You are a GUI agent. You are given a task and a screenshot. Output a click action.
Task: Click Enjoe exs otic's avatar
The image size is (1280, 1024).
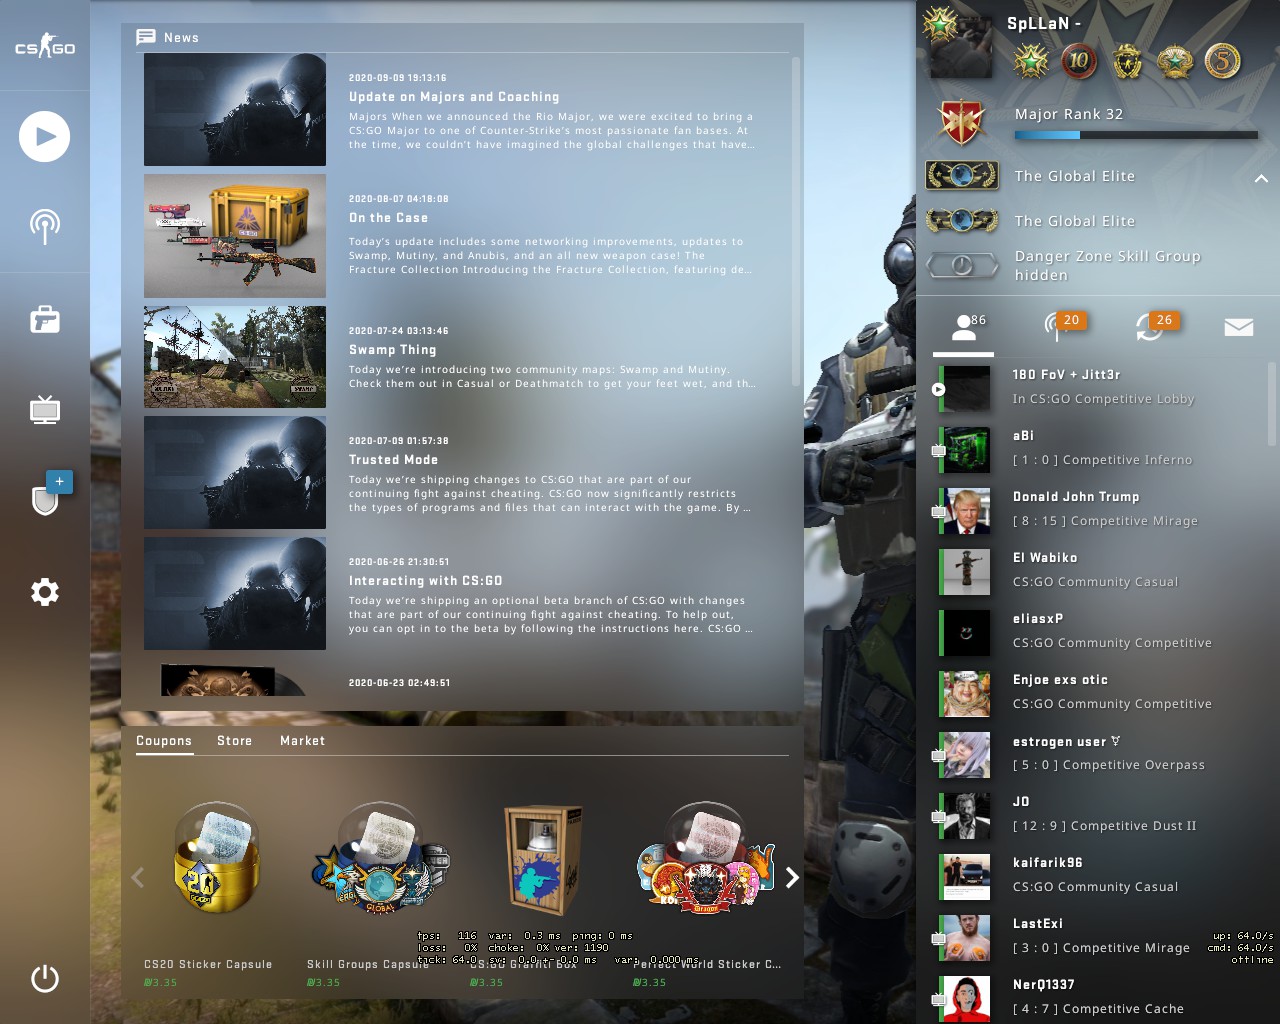pyautogui.click(x=967, y=695)
